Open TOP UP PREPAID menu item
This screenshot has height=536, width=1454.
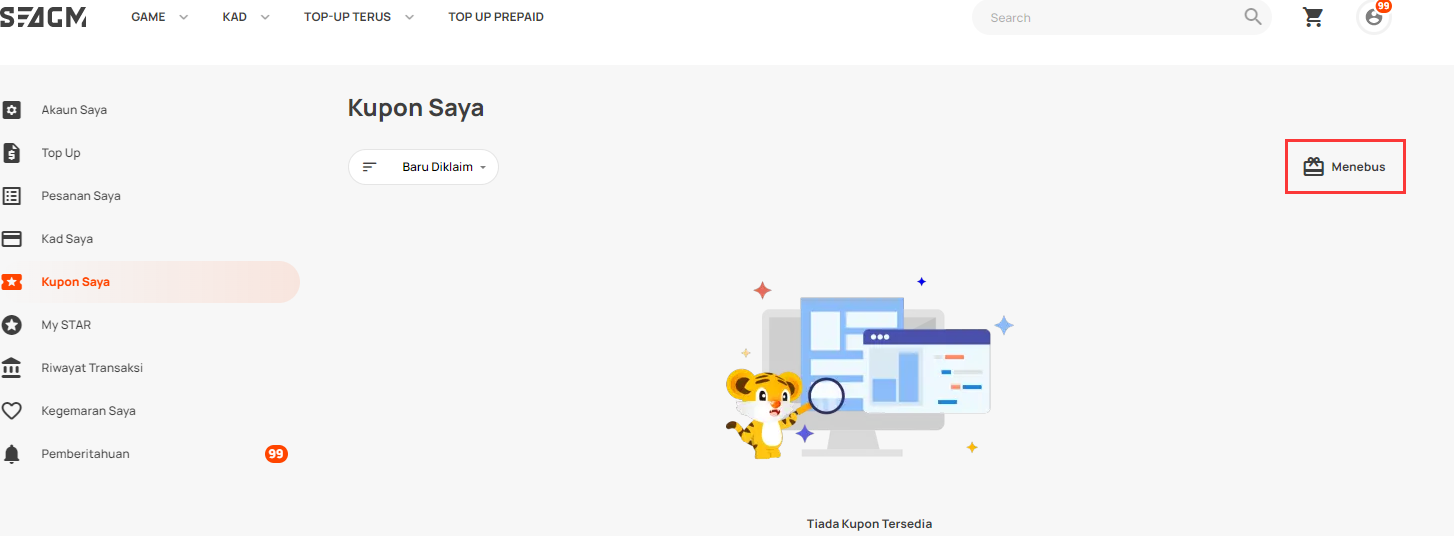point(496,17)
